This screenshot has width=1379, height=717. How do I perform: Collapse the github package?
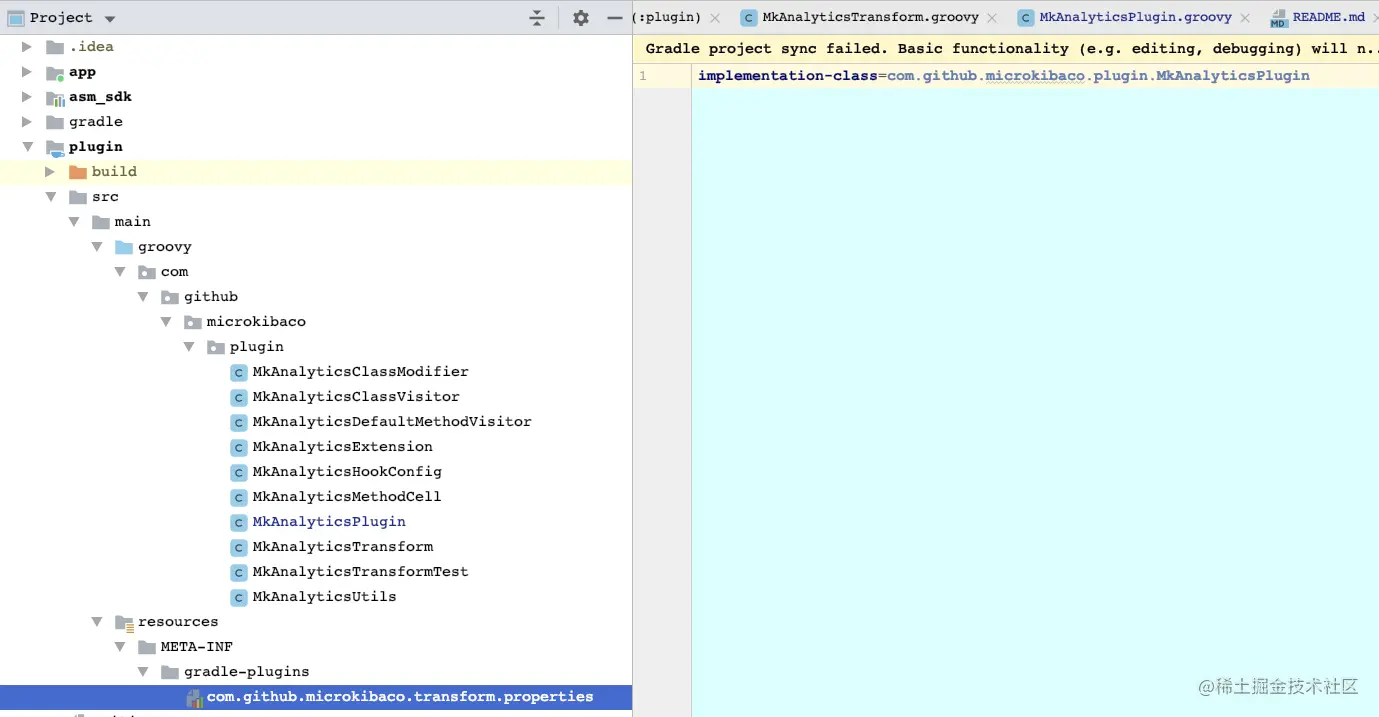(x=143, y=297)
